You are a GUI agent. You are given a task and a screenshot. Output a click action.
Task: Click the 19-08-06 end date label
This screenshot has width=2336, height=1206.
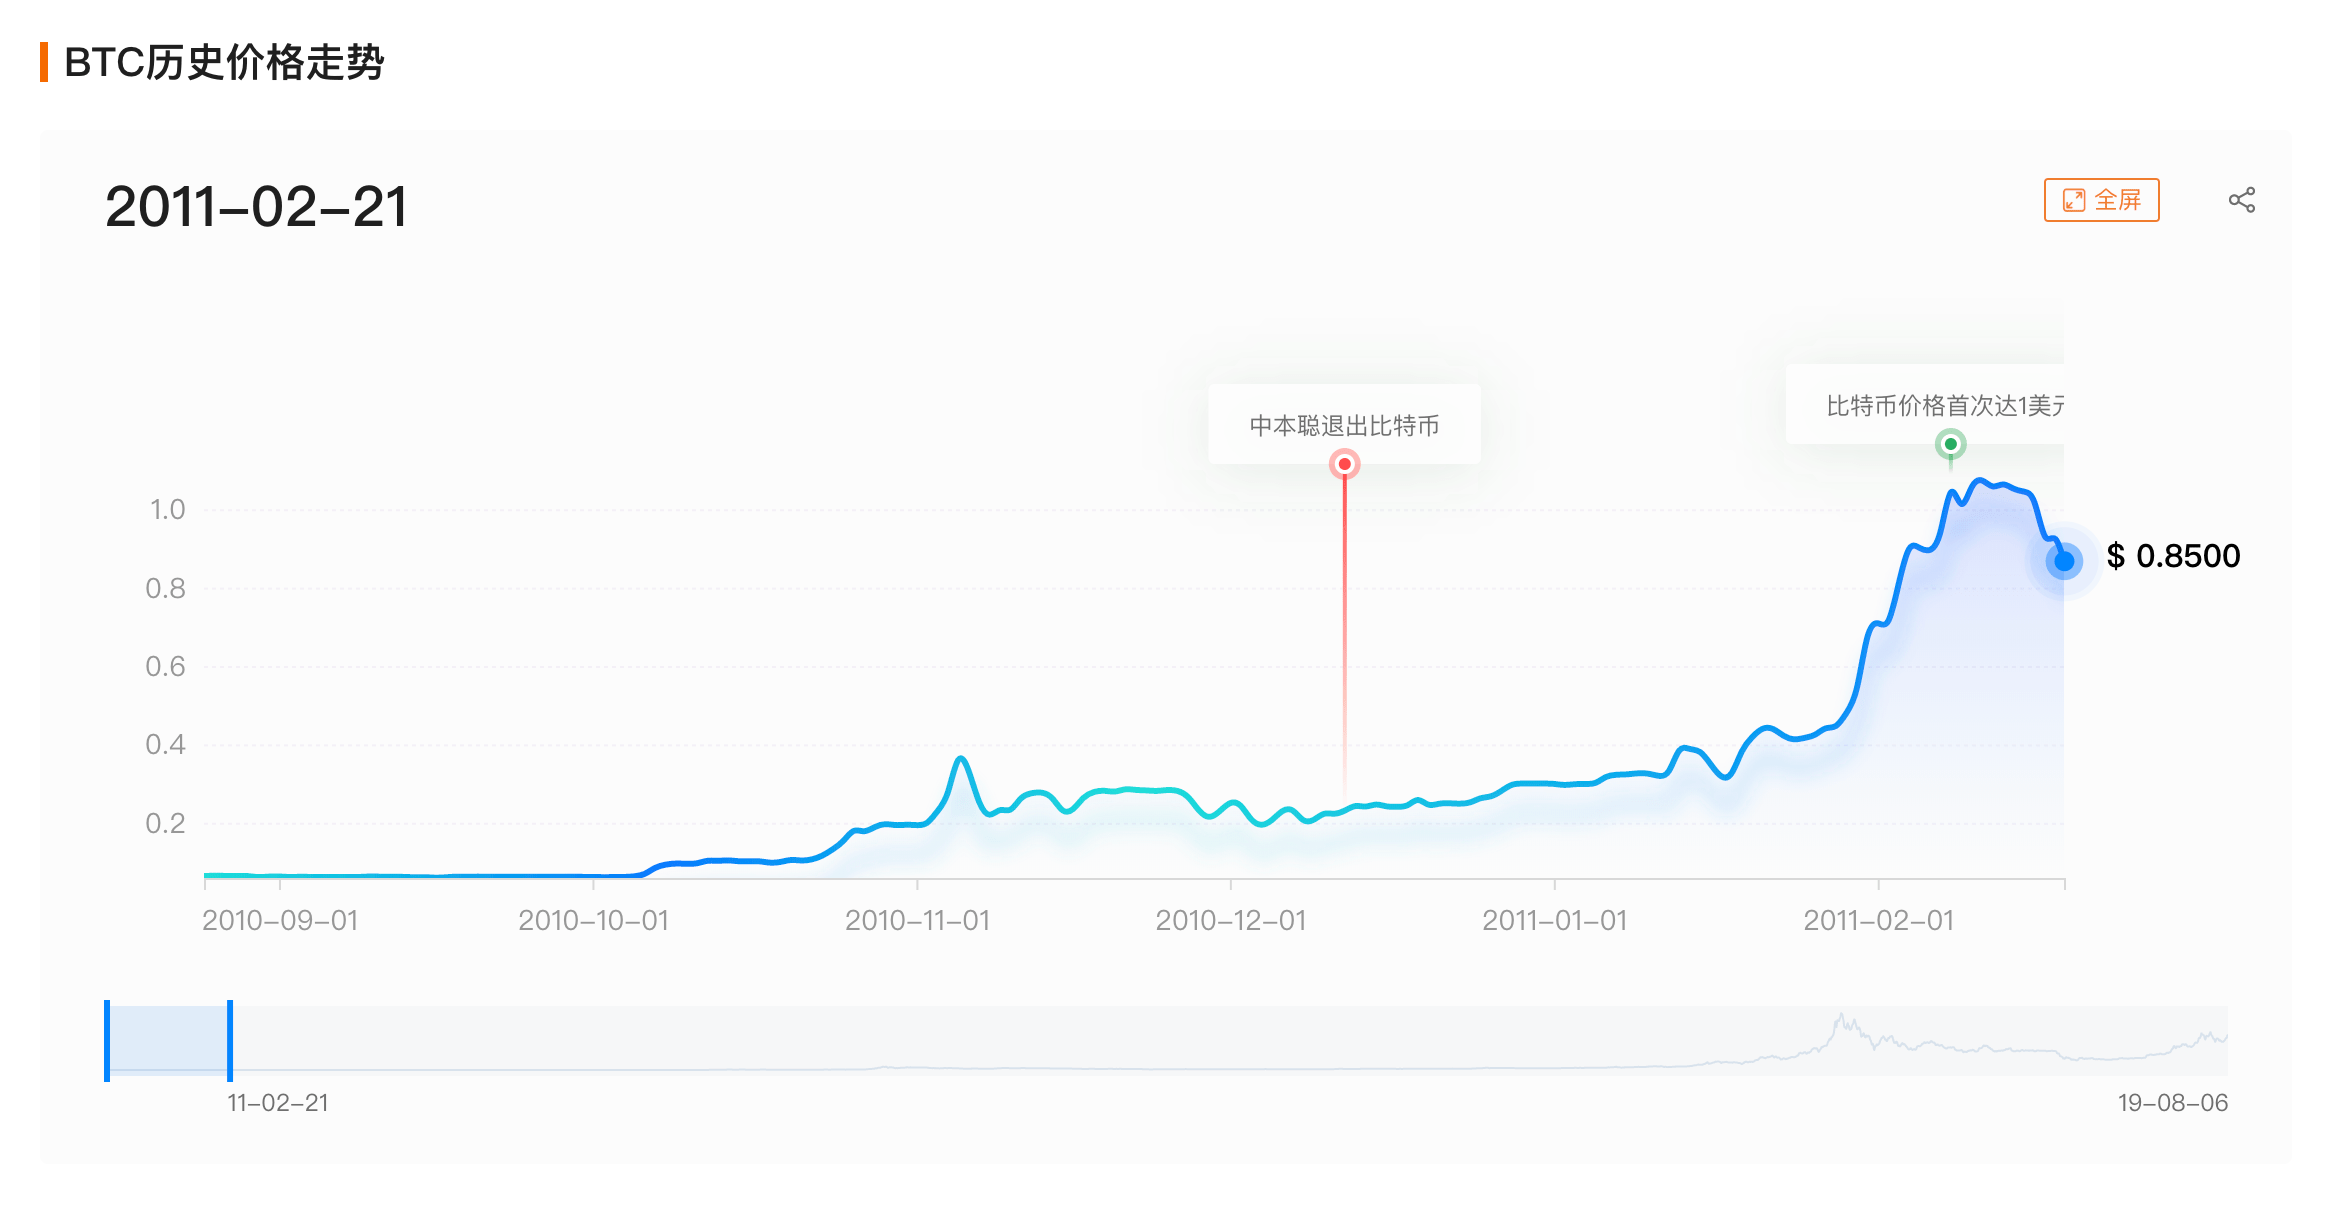click(2172, 1102)
